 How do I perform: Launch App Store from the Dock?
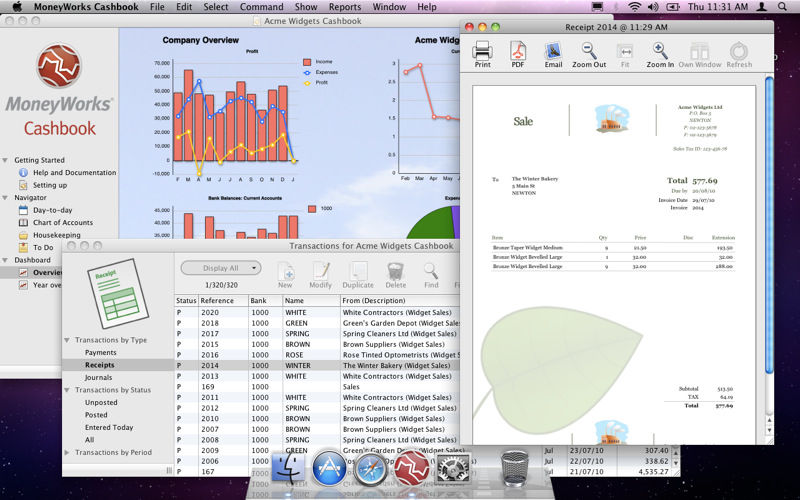click(x=329, y=468)
